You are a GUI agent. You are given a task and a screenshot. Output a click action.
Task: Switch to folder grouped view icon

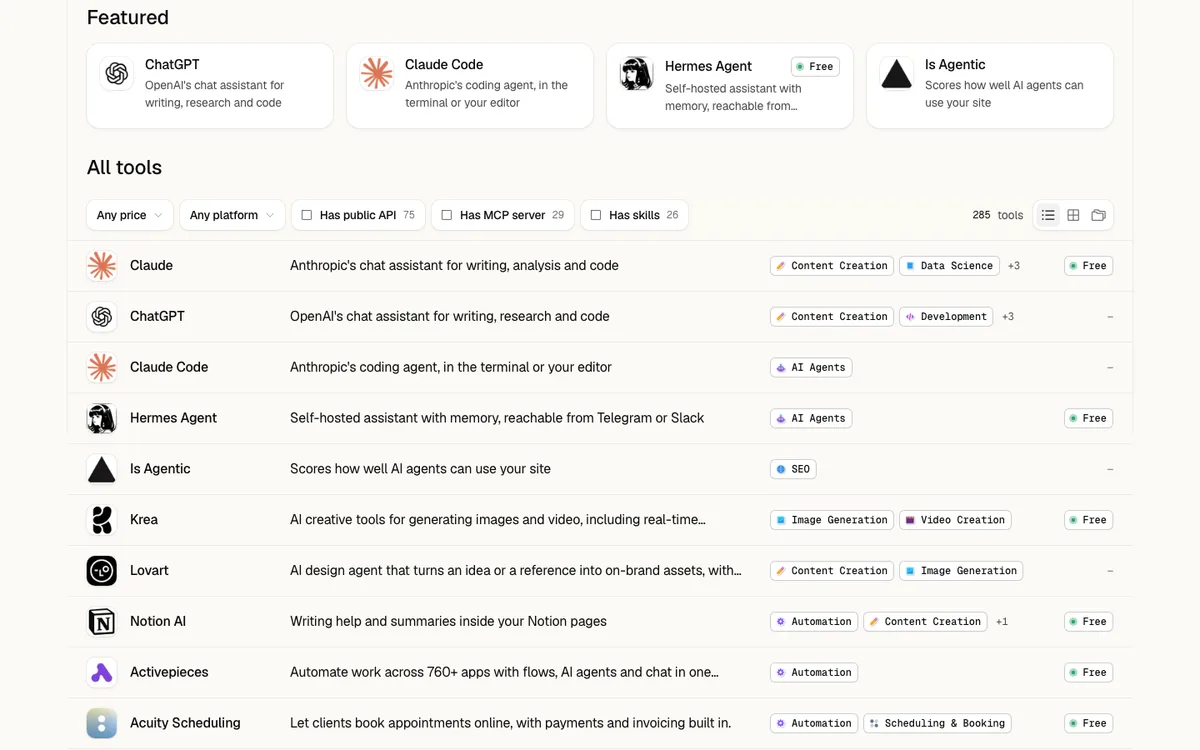(x=1098, y=215)
